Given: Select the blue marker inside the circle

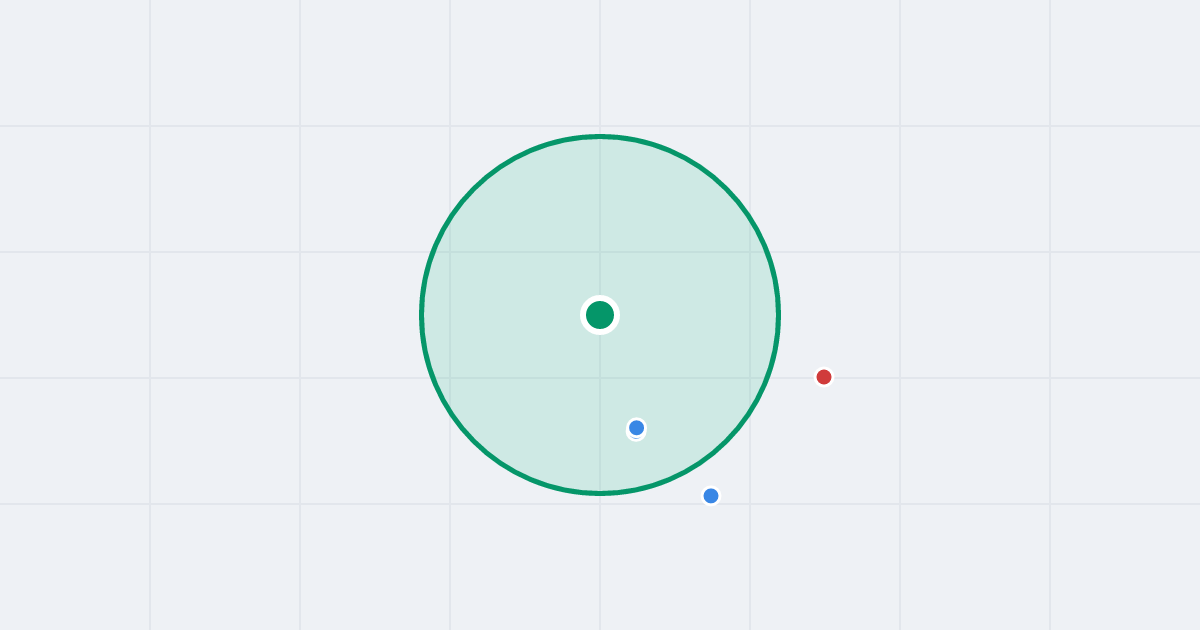Looking at the screenshot, I should point(636,428).
